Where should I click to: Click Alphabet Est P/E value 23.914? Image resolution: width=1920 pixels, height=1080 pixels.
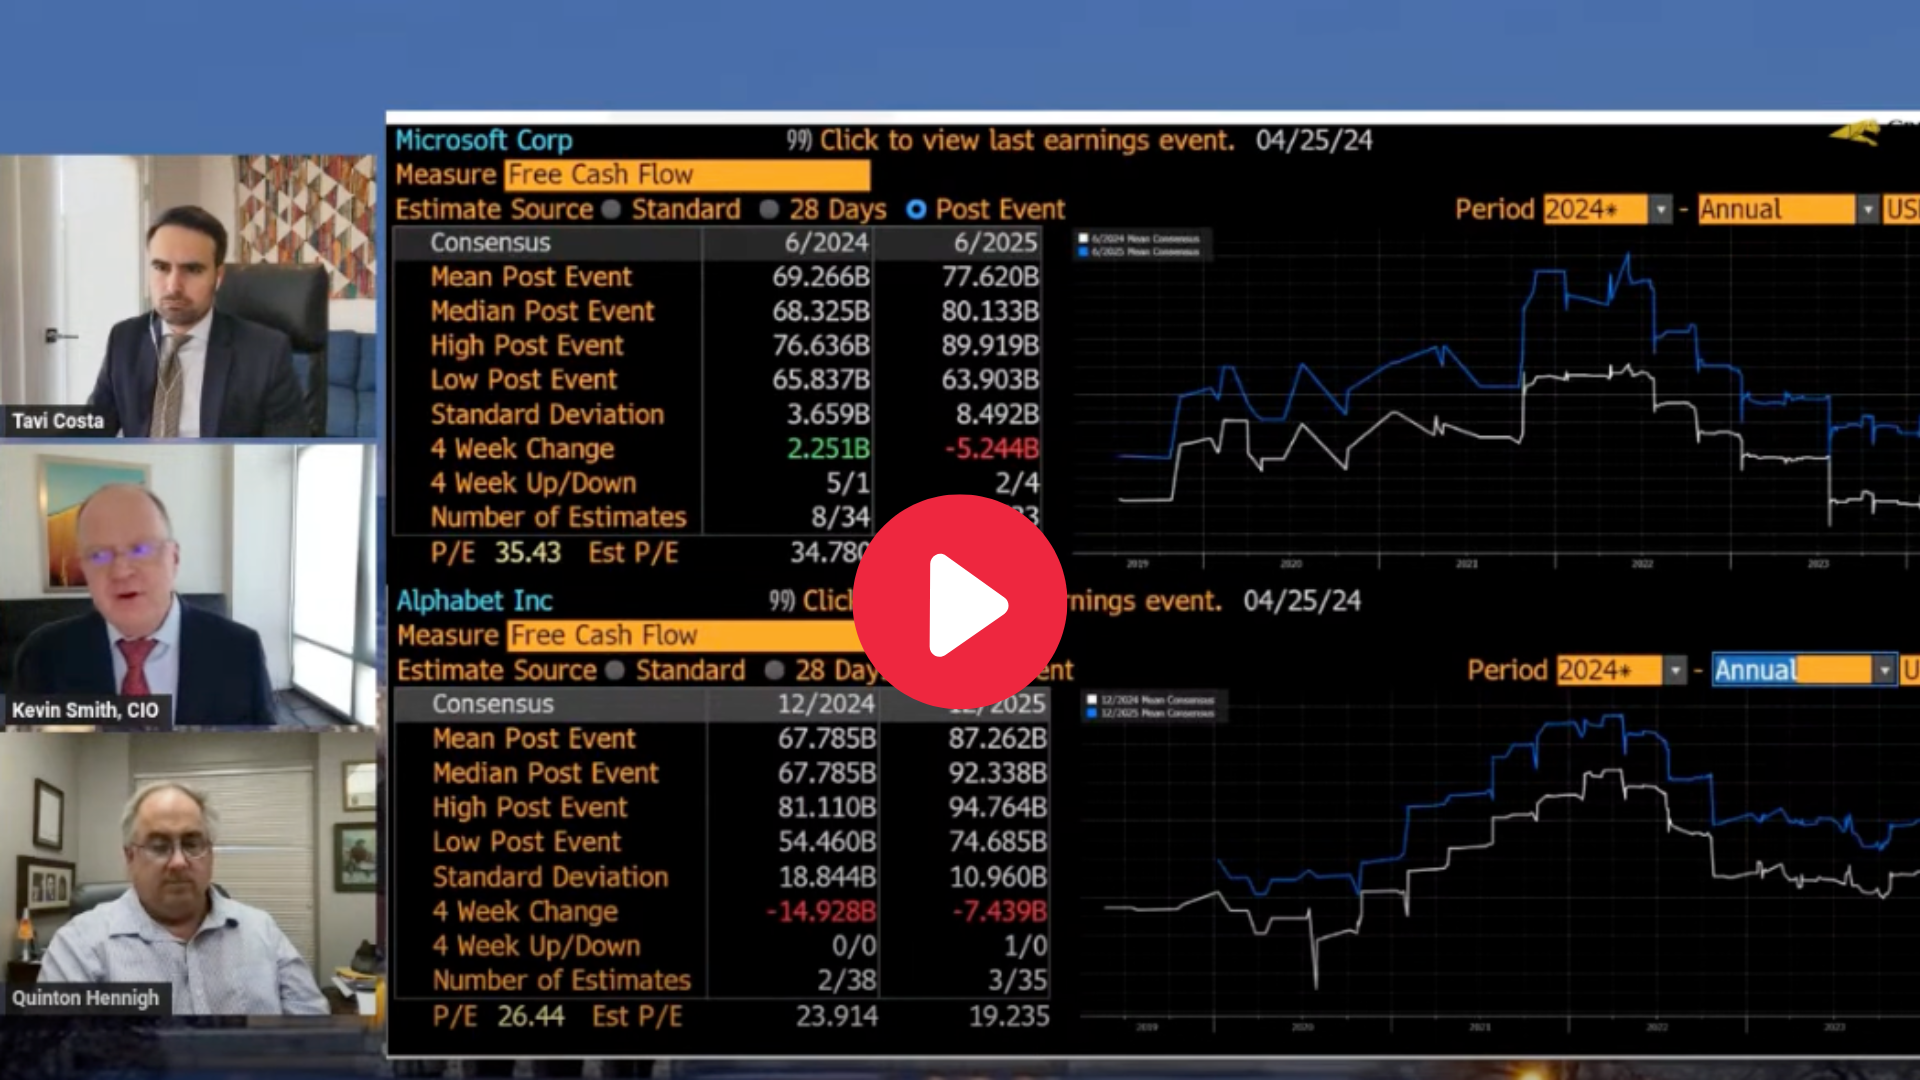tap(837, 1017)
